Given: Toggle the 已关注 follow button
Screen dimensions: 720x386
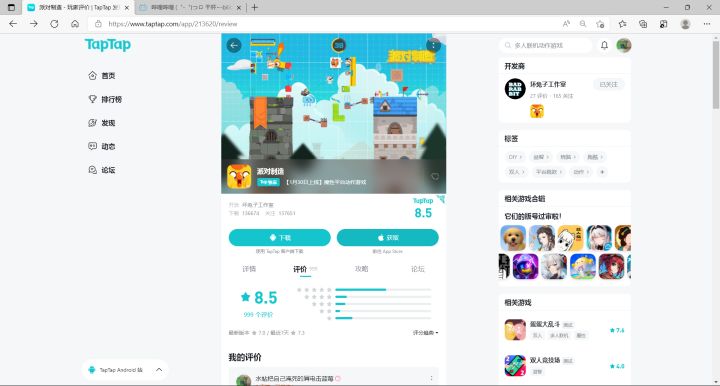Looking at the screenshot, I should pos(608,84).
